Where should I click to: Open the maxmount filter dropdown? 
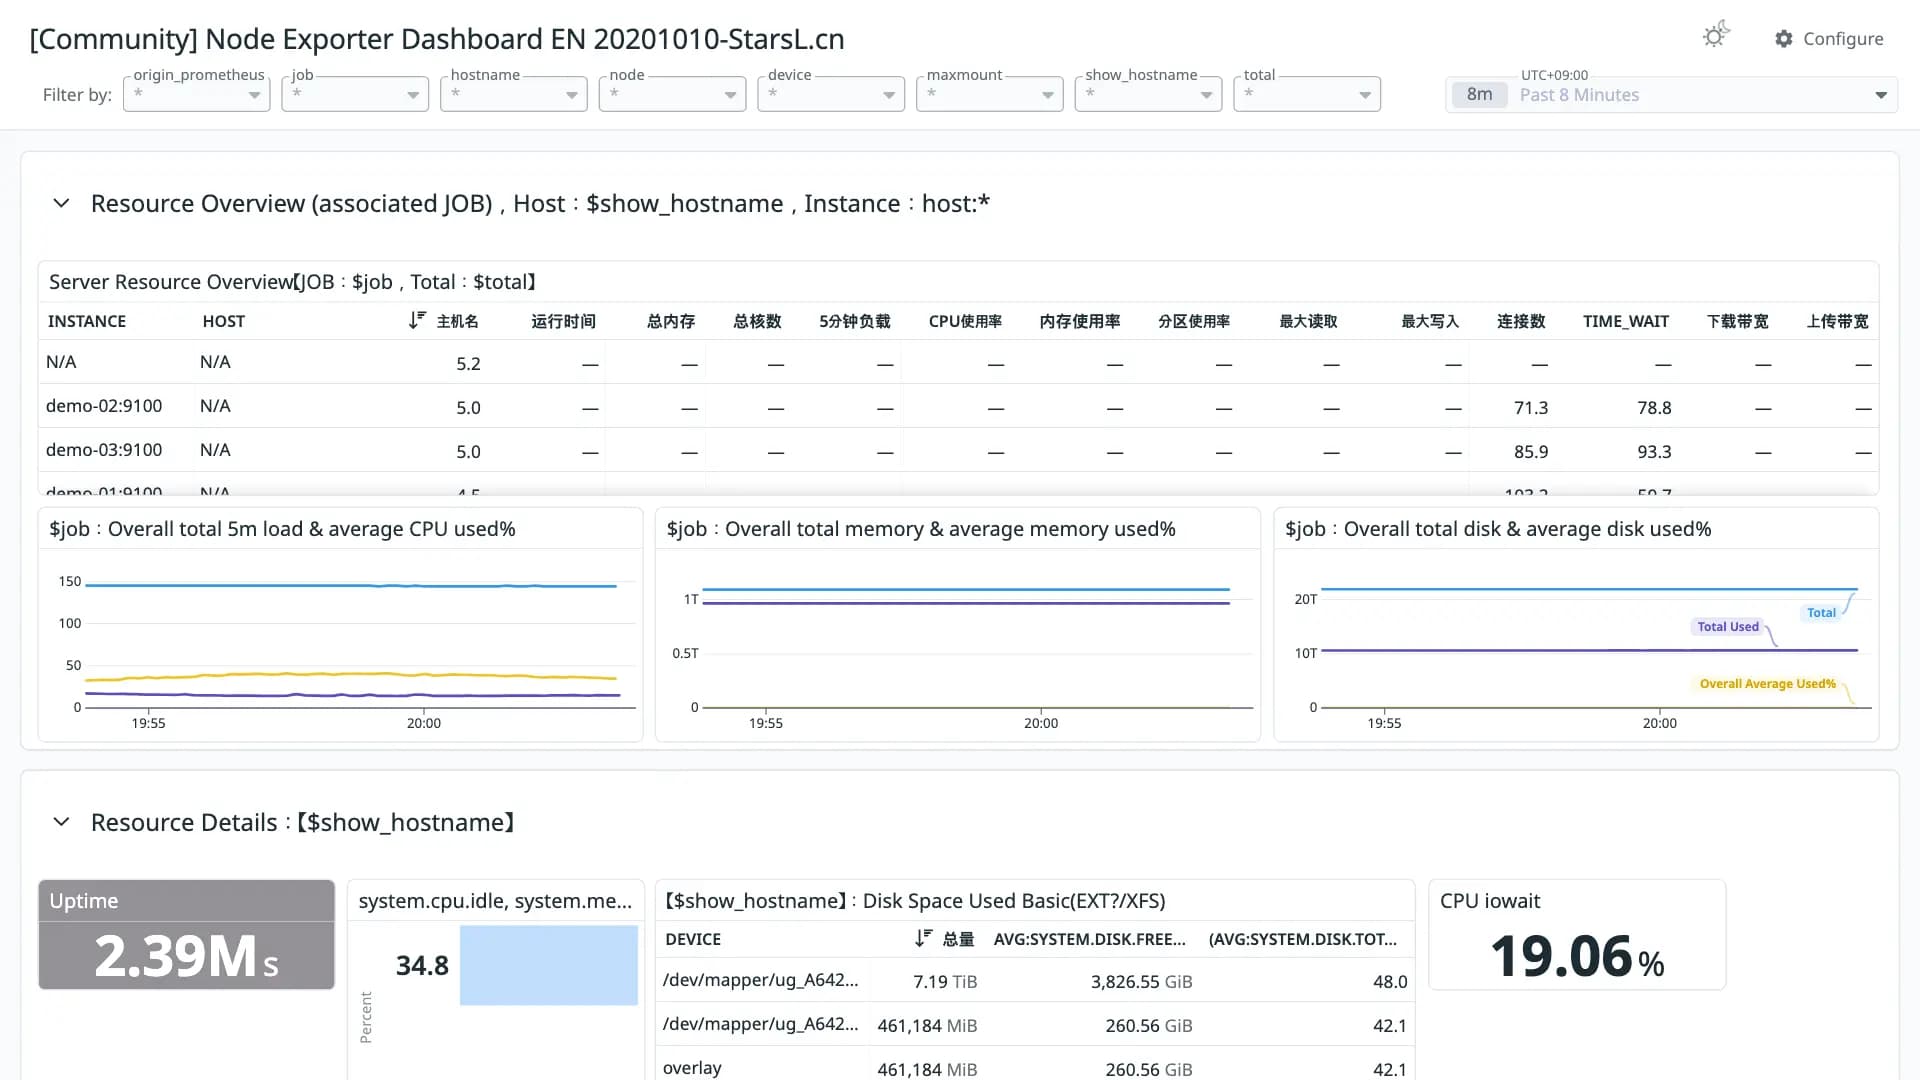990,94
